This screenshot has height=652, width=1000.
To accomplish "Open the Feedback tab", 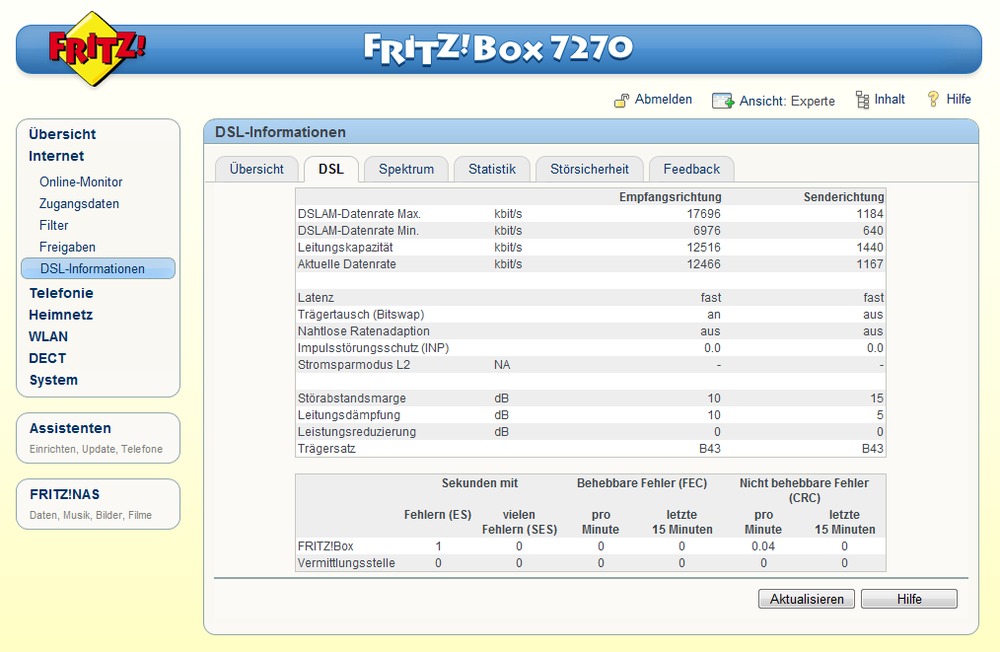I will pyautogui.click(x=691, y=169).
